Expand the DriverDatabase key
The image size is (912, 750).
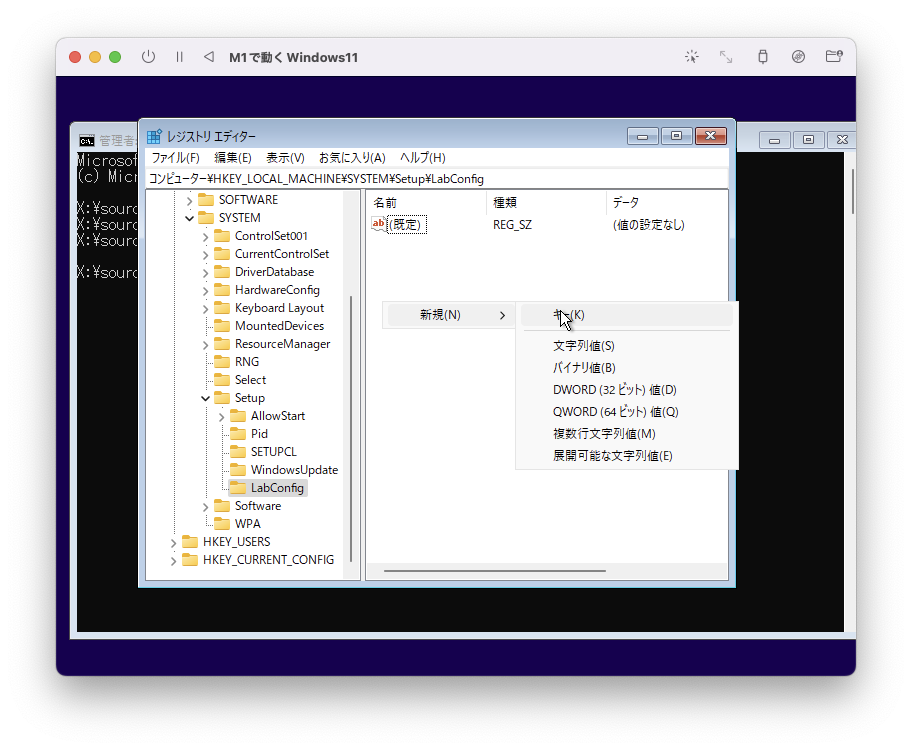coord(205,273)
